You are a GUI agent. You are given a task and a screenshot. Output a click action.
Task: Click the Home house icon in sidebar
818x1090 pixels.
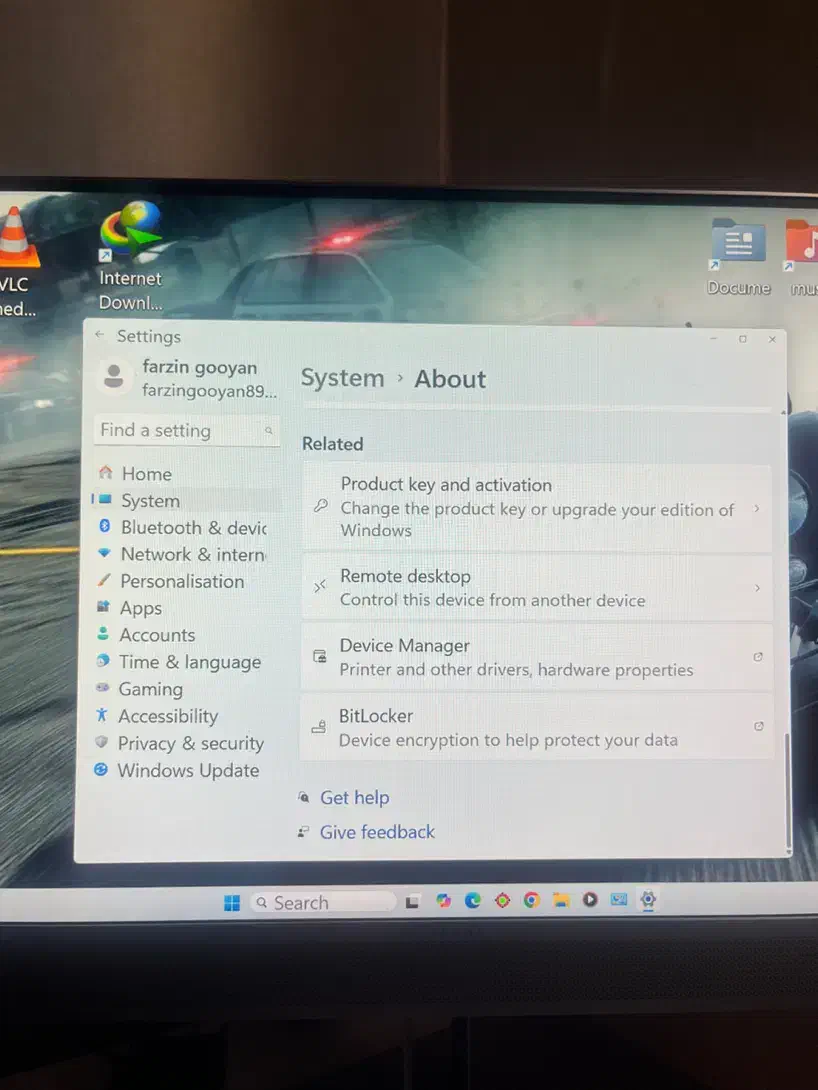click(106, 473)
